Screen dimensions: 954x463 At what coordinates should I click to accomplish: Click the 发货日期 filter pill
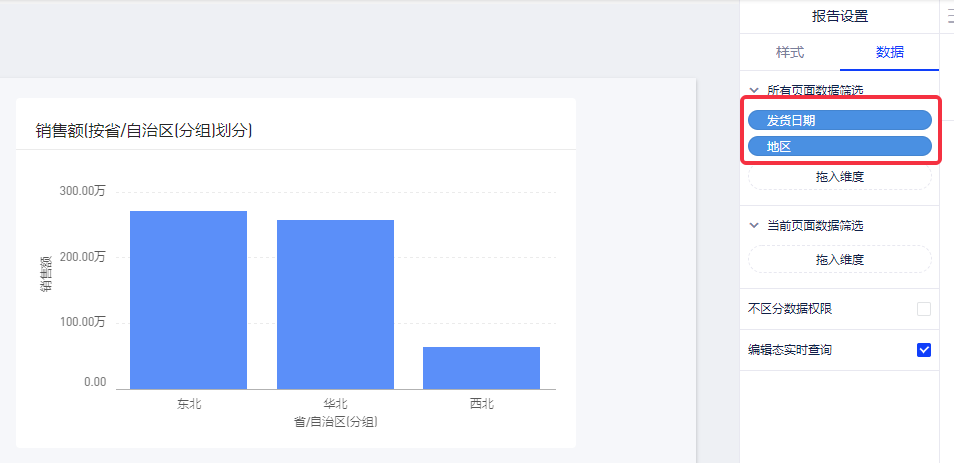[x=839, y=120]
